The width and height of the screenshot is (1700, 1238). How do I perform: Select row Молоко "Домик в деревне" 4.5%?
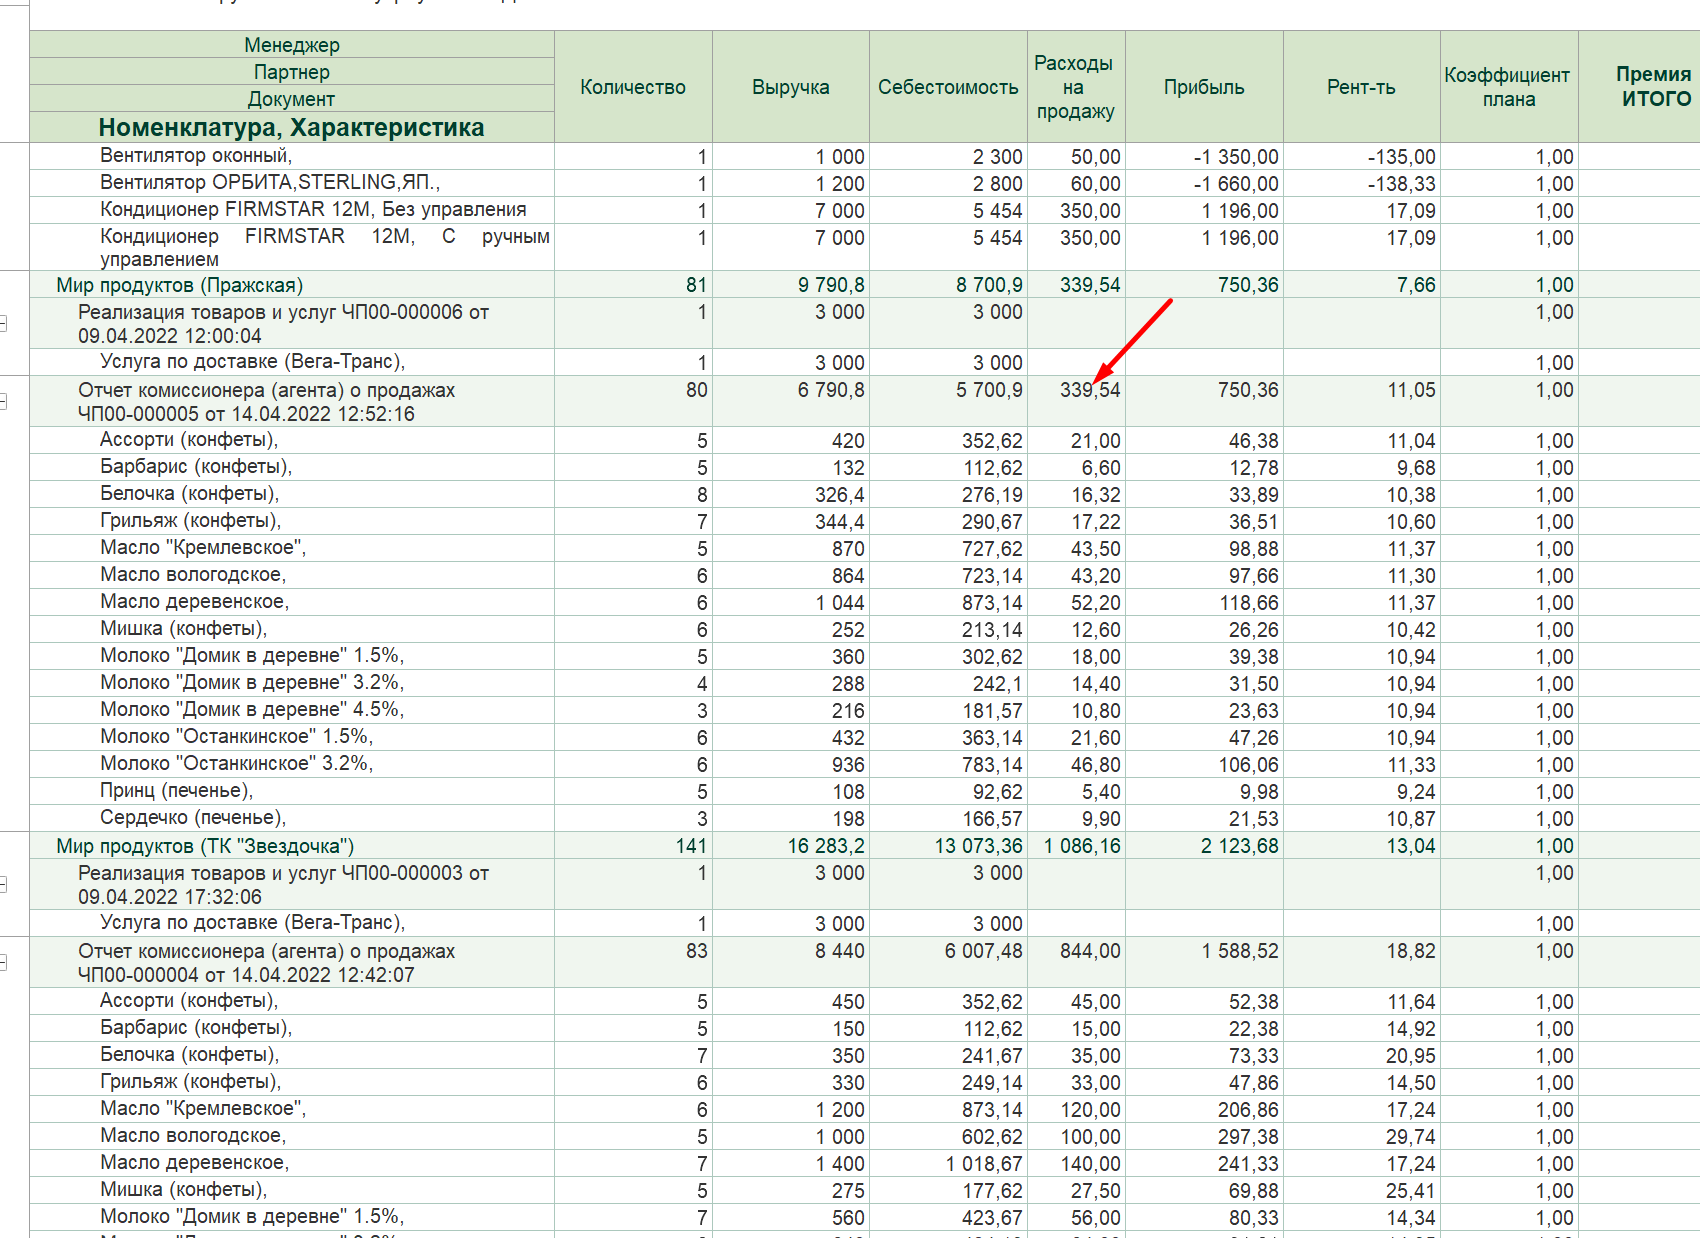[x=252, y=710]
